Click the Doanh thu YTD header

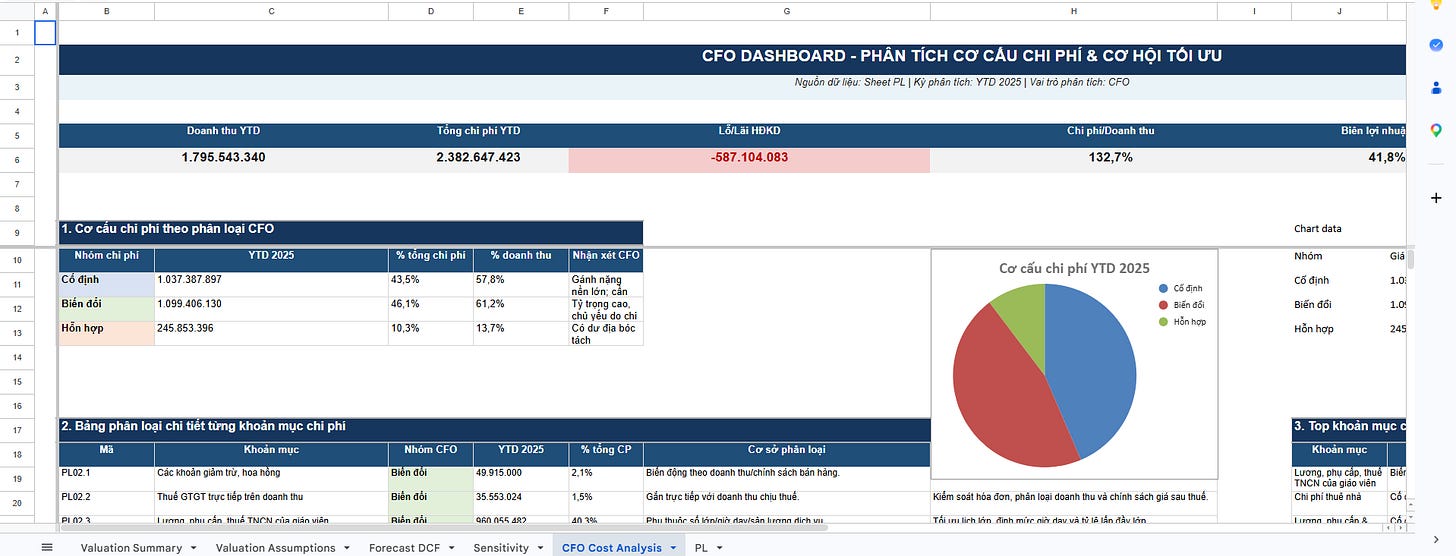(223, 131)
